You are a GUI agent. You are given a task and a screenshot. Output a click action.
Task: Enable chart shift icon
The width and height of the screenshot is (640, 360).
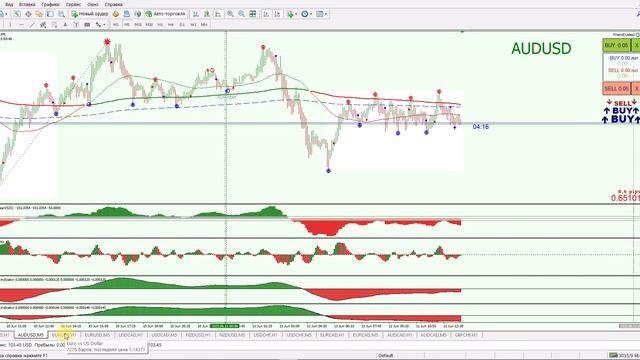click(278, 14)
